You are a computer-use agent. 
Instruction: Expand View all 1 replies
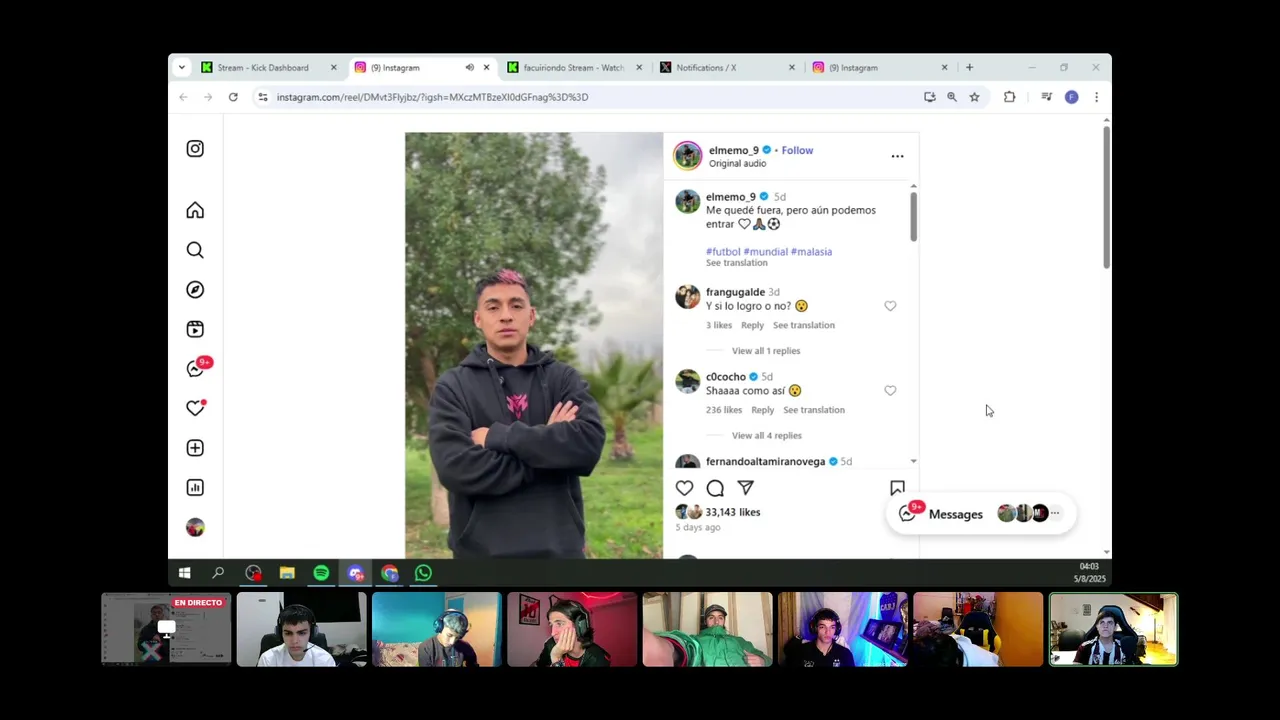[766, 351]
